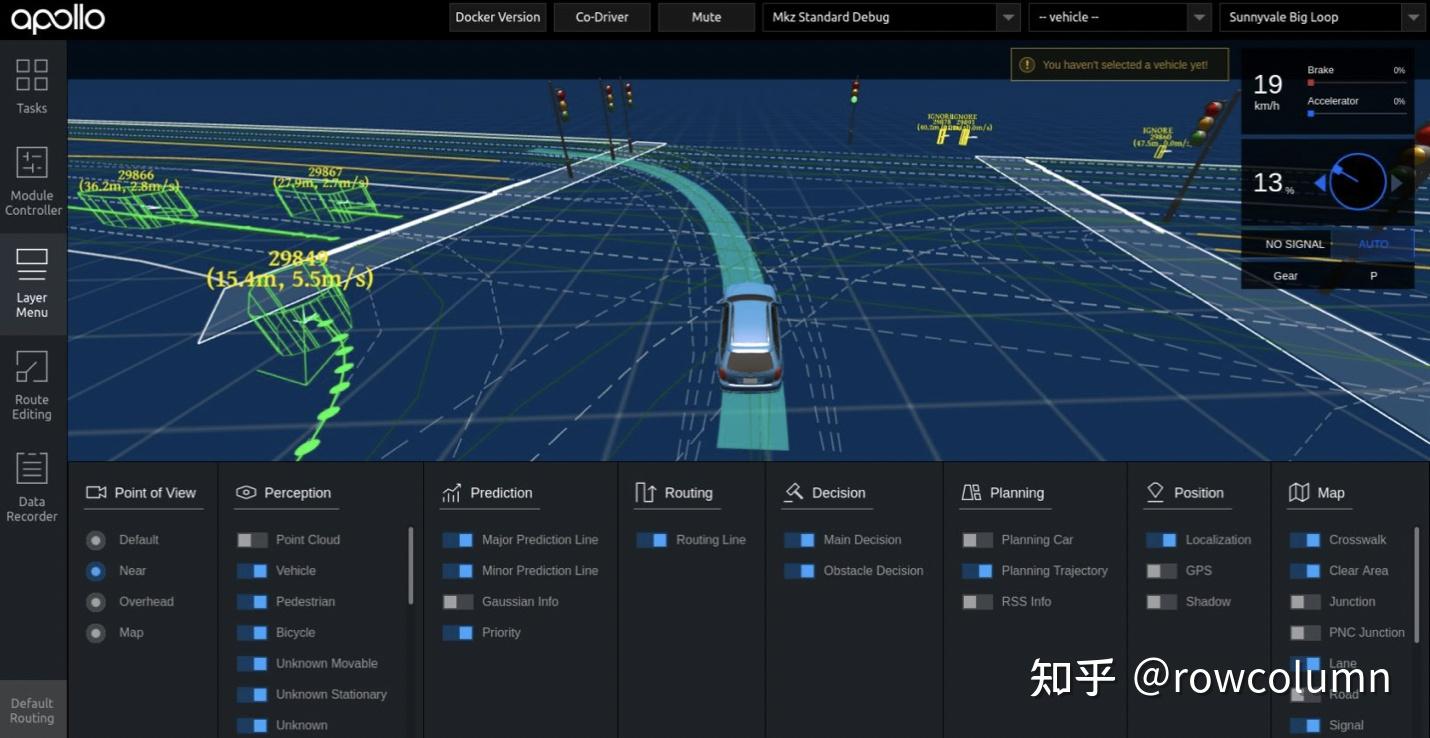Image resolution: width=1430 pixels, height=738 pixels.
Task: Click the Default Routing button
Action: (x=33, y=710)
